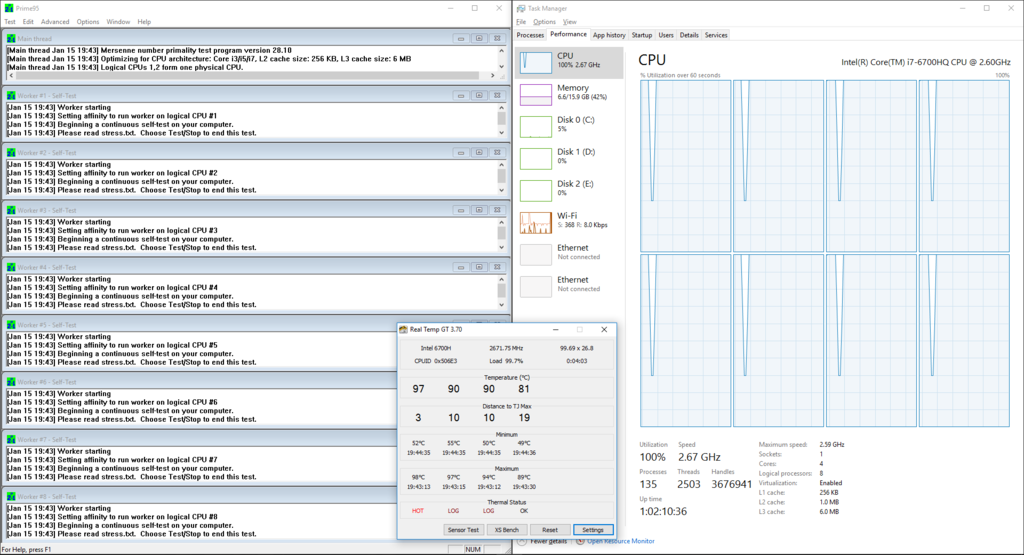Click the HOT thermal status indicator
This screenshot has width=1024, height=555.
(418, 511)
